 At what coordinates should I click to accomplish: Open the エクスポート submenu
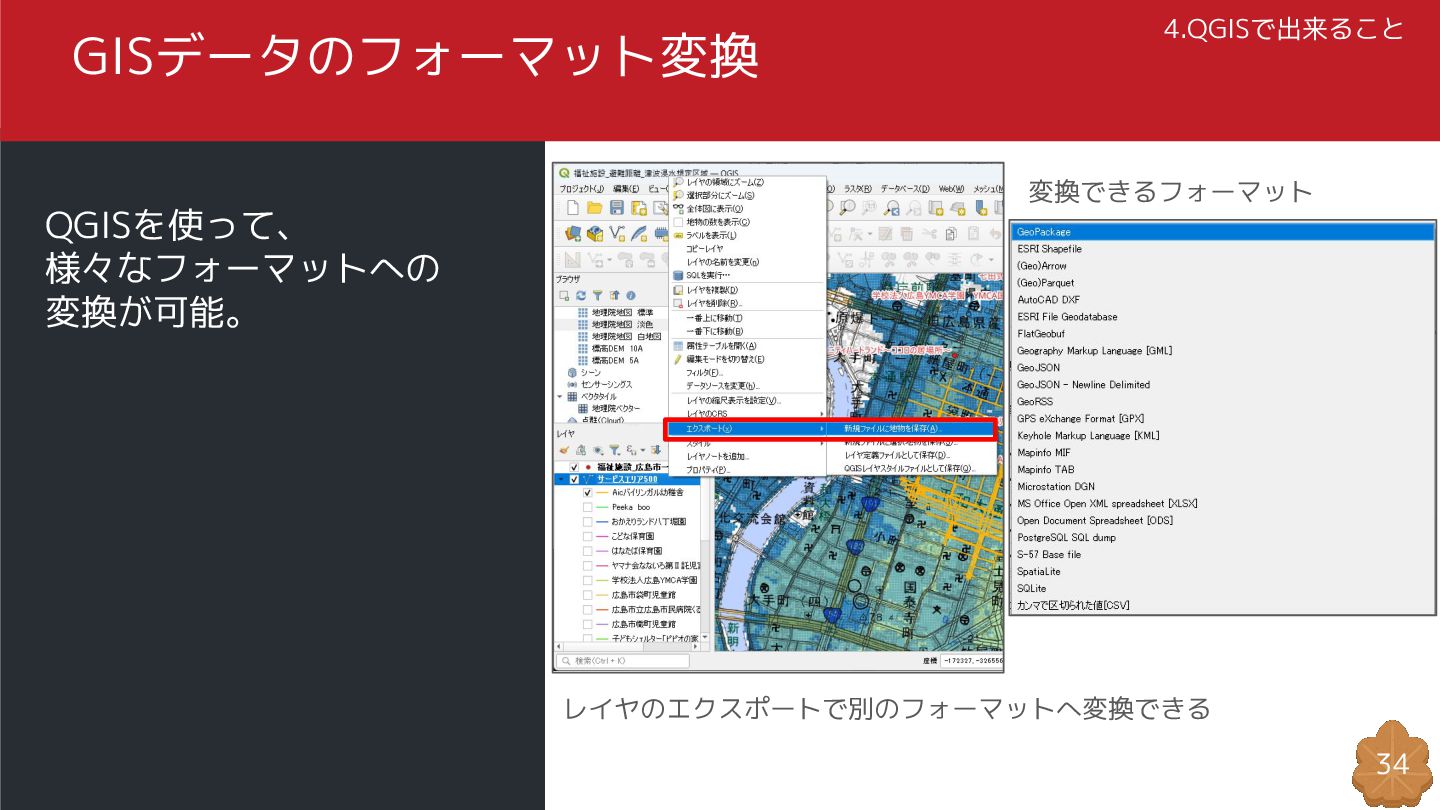(x=747, y=428)
